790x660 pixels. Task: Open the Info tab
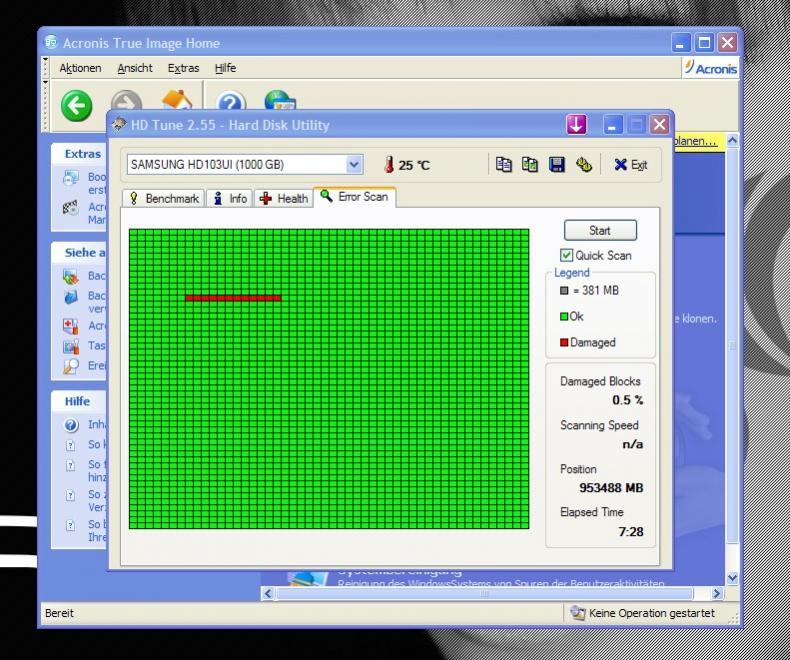click(x=230, y=199)
